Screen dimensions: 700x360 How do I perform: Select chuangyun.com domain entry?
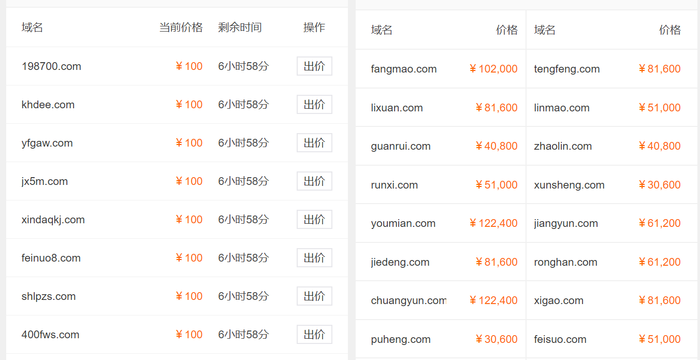pos(408,301)
